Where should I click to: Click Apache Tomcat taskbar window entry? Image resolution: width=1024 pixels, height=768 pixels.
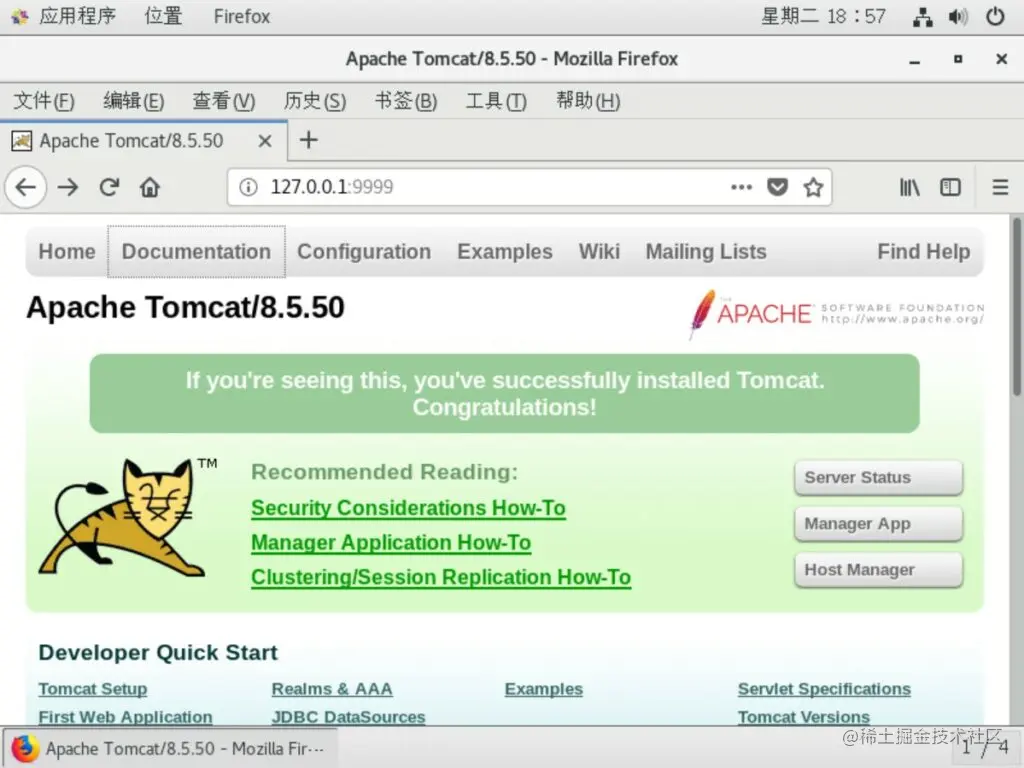coord(170,748)
